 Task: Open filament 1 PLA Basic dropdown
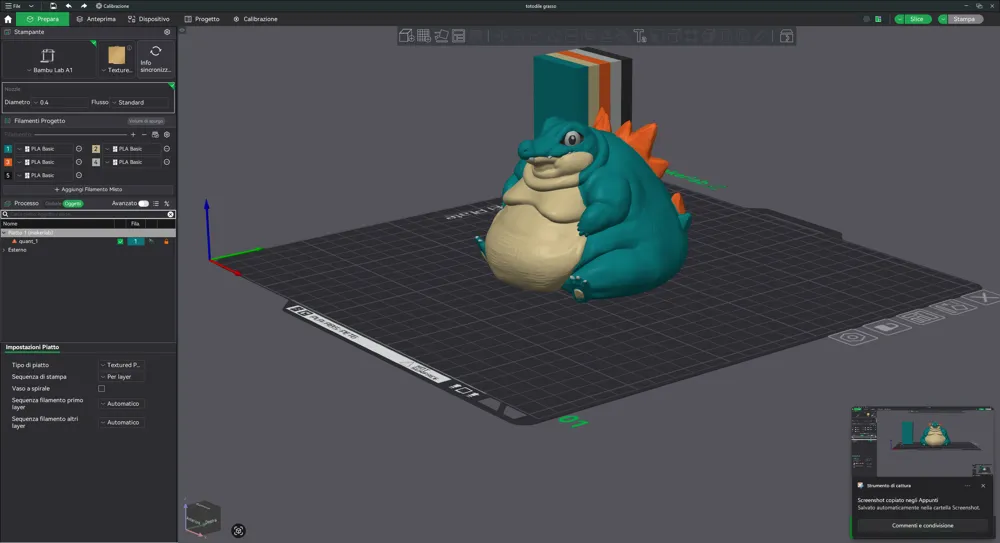click(x=44, y=149)
